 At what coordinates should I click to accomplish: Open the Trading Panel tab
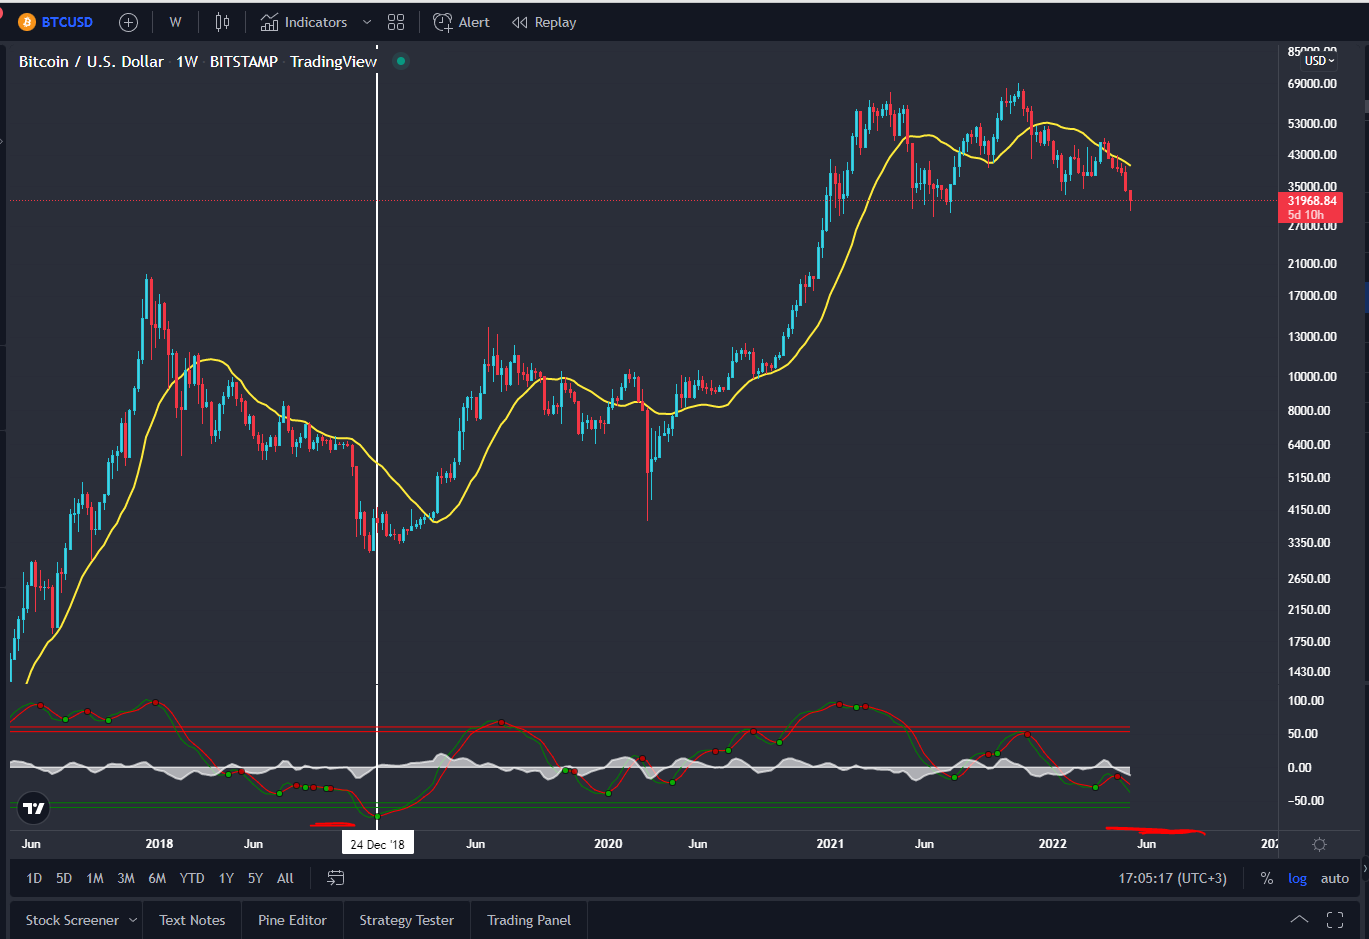[529, 920]
